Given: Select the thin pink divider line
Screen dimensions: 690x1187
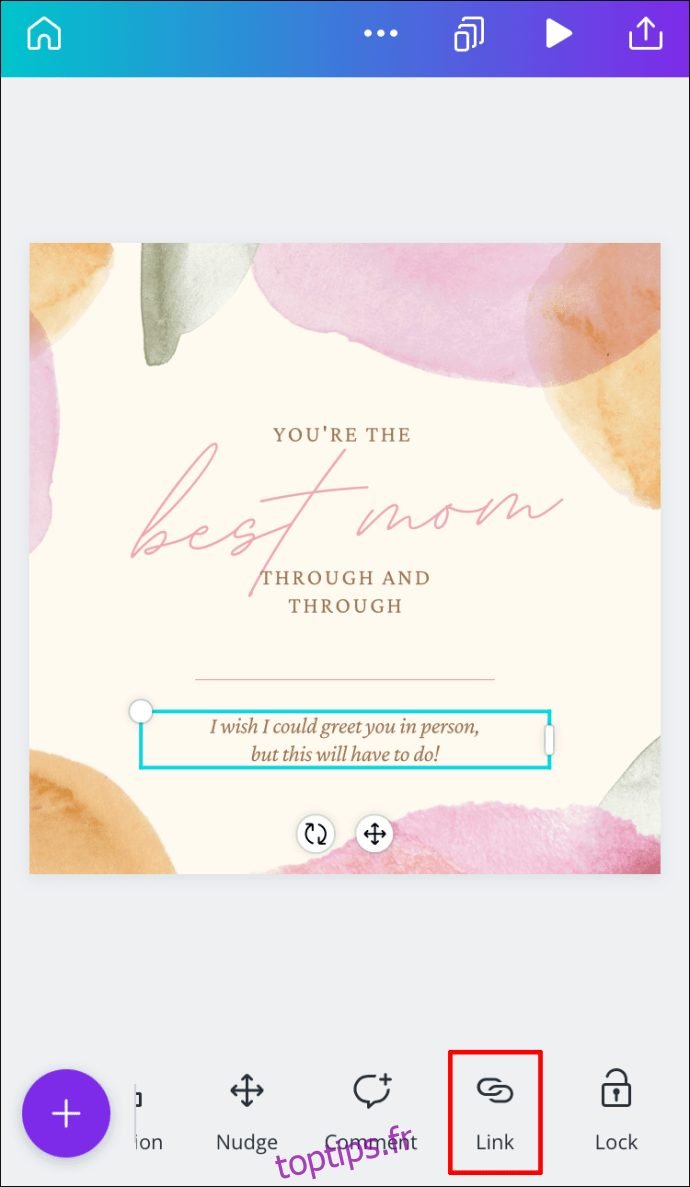Looking at the screenshot, I should pos(345,679).
